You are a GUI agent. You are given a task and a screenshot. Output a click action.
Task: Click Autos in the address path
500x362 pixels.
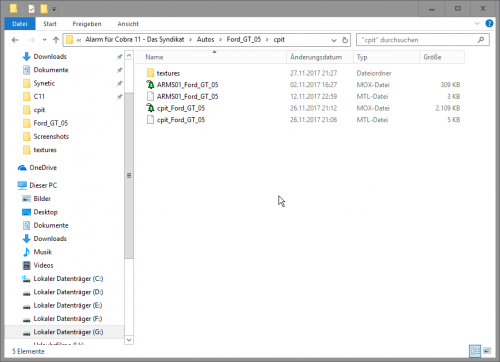(205, 39)
